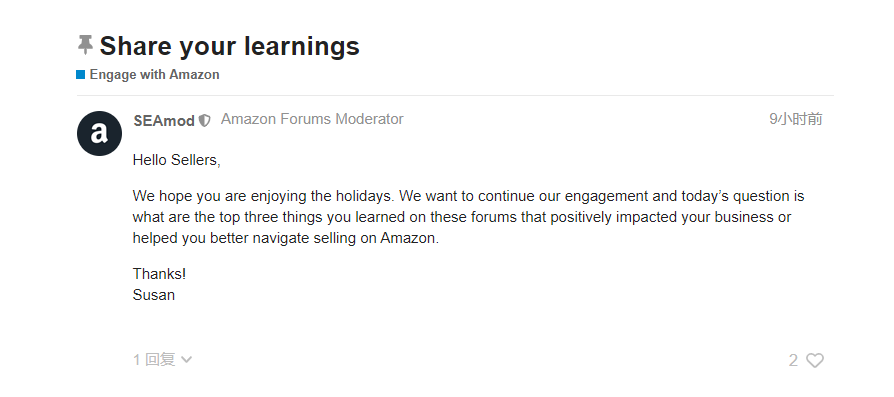Click the phrase 'today's question is' in post
This screenshot has height=397, width=894.
coord(743,197)
